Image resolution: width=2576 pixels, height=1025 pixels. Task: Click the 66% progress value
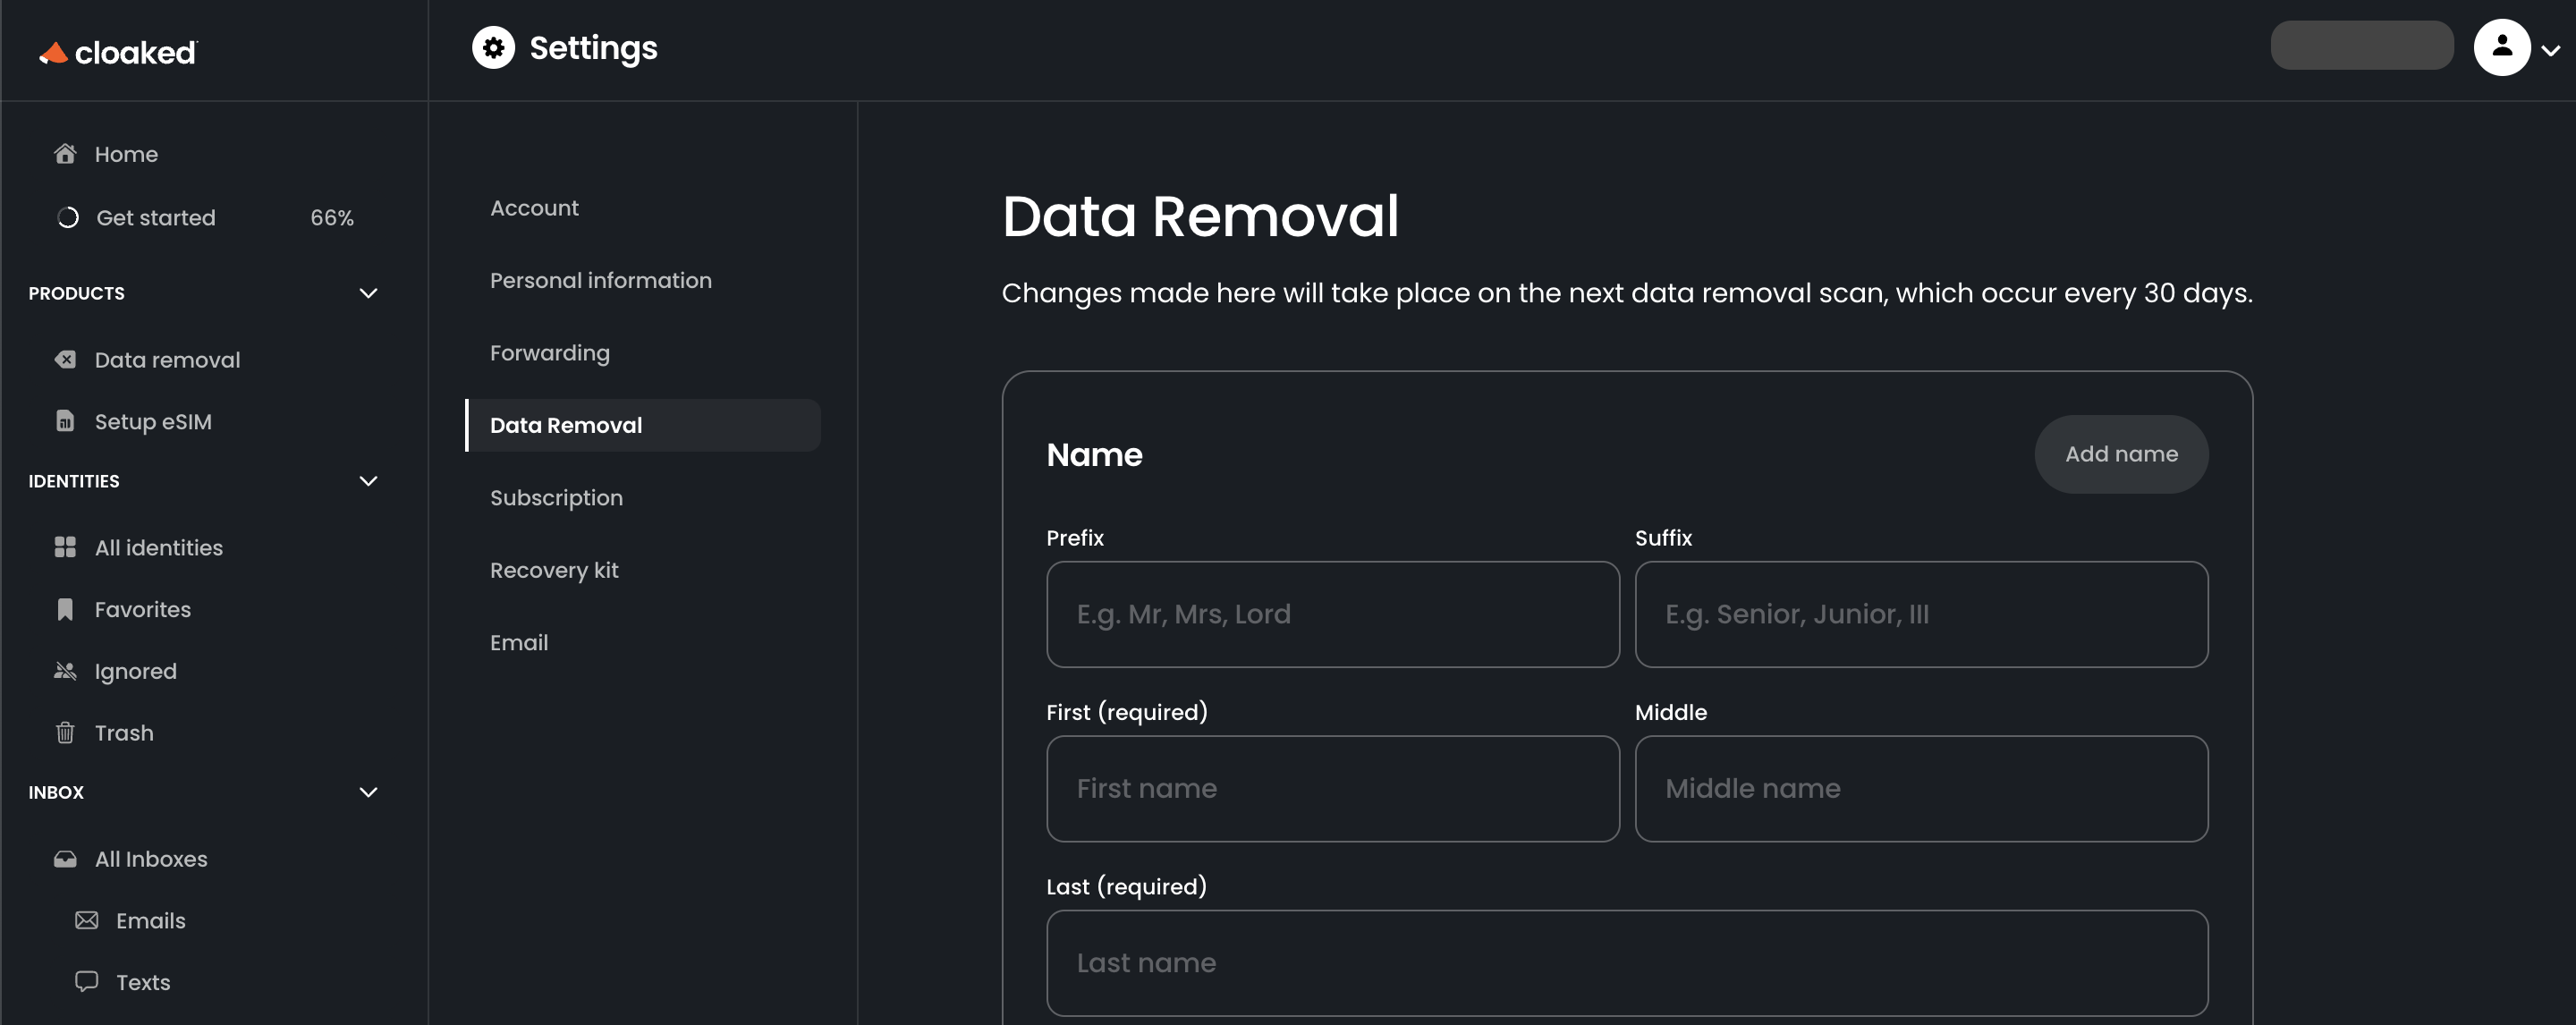click(x=332, y=218)
